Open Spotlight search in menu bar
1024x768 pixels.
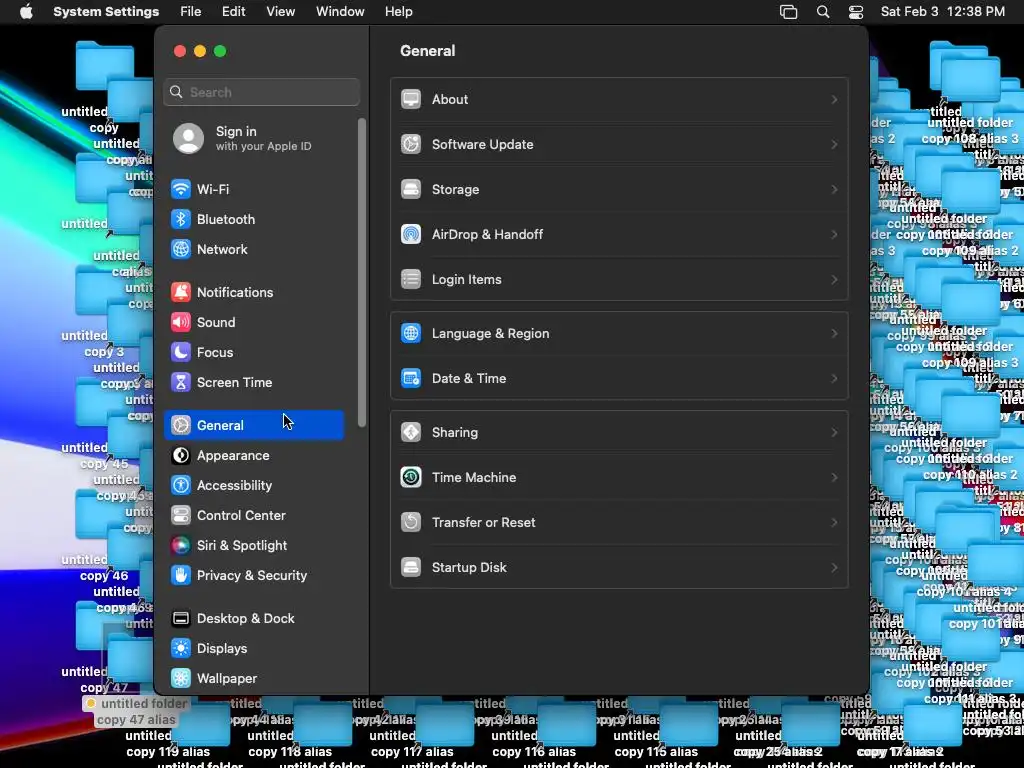(x=823, y=12)
